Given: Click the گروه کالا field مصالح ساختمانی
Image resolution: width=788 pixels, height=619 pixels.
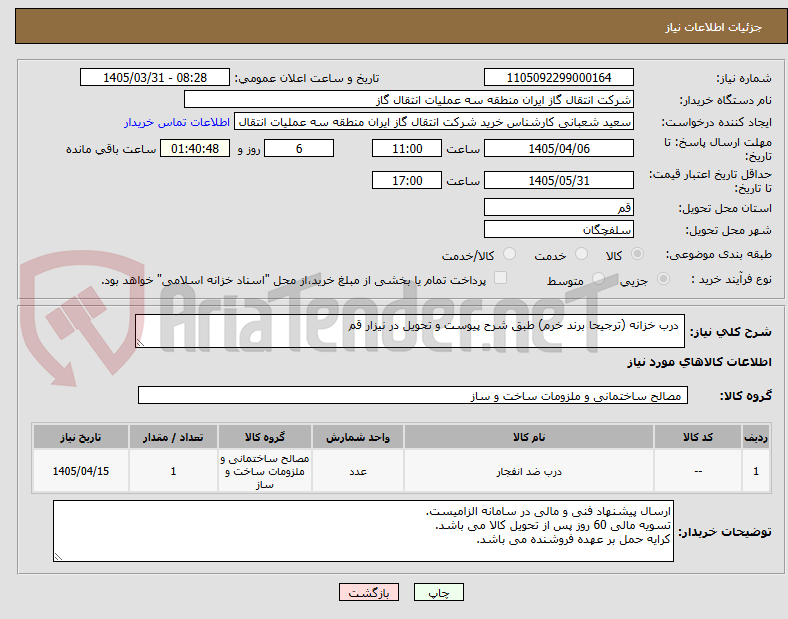Looking at the screenshot, I should tap(413, 395).
